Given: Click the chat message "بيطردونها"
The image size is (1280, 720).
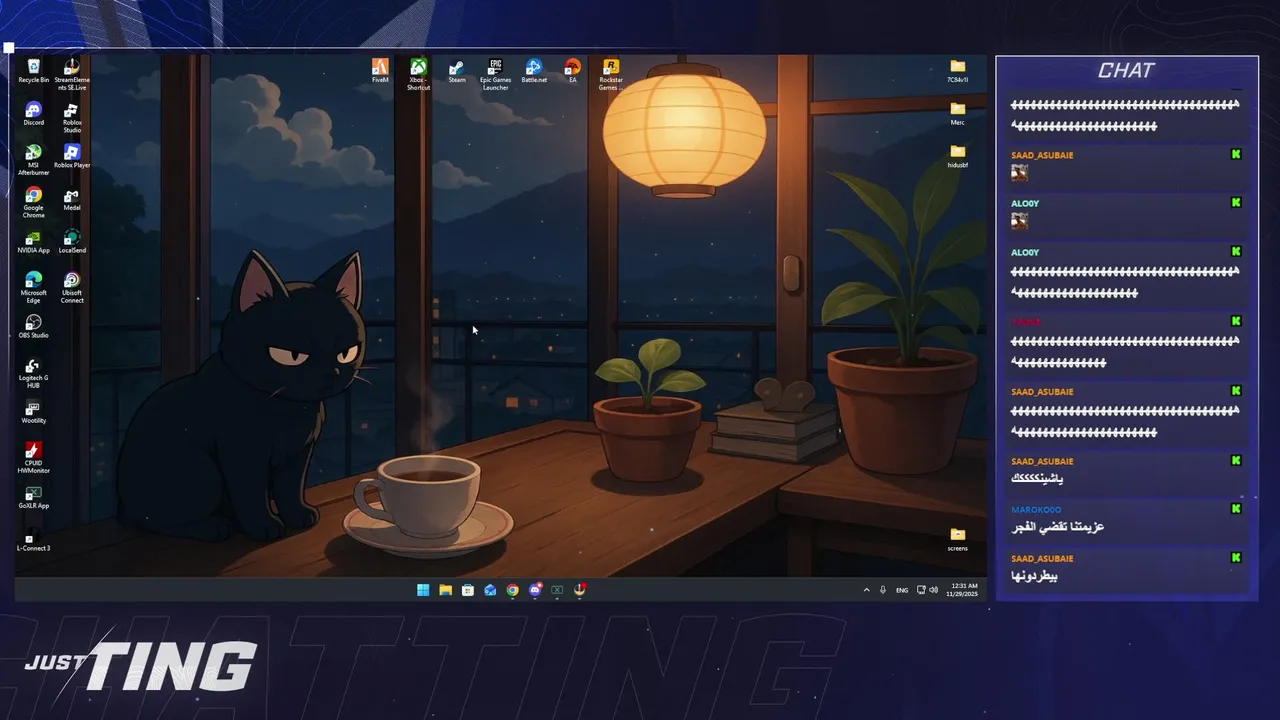Looking at the screenshot, I should pyautogui.click(x=1034, y=576).
